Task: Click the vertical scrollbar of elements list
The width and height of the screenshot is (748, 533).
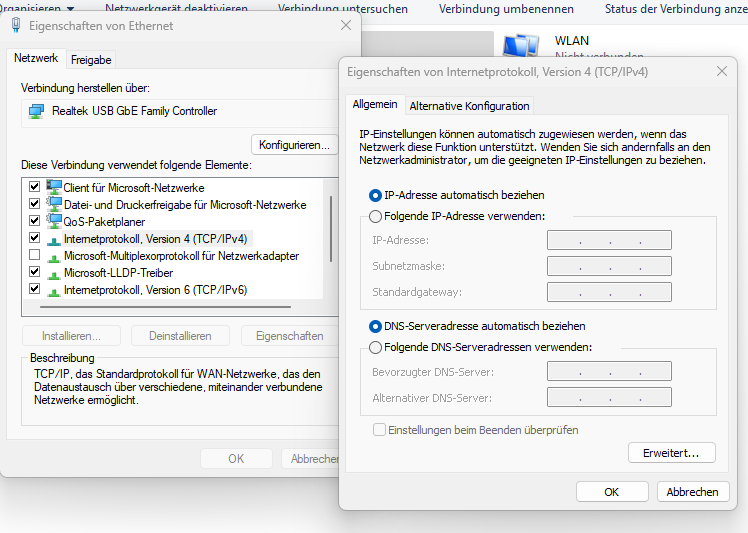Action: [331, 229]
